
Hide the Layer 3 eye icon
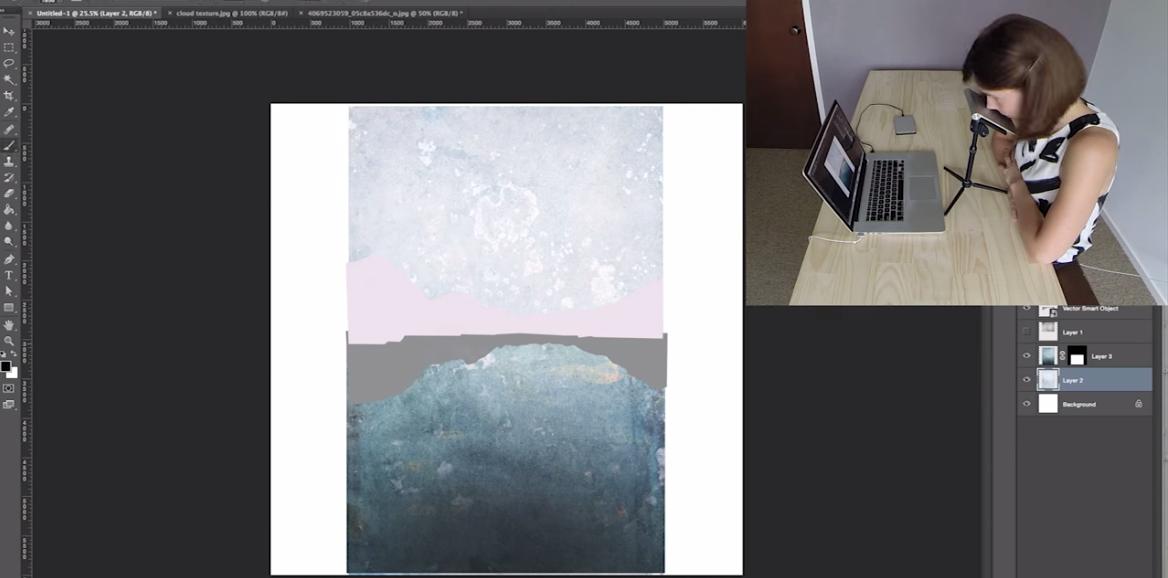[x=1026, y=356]
